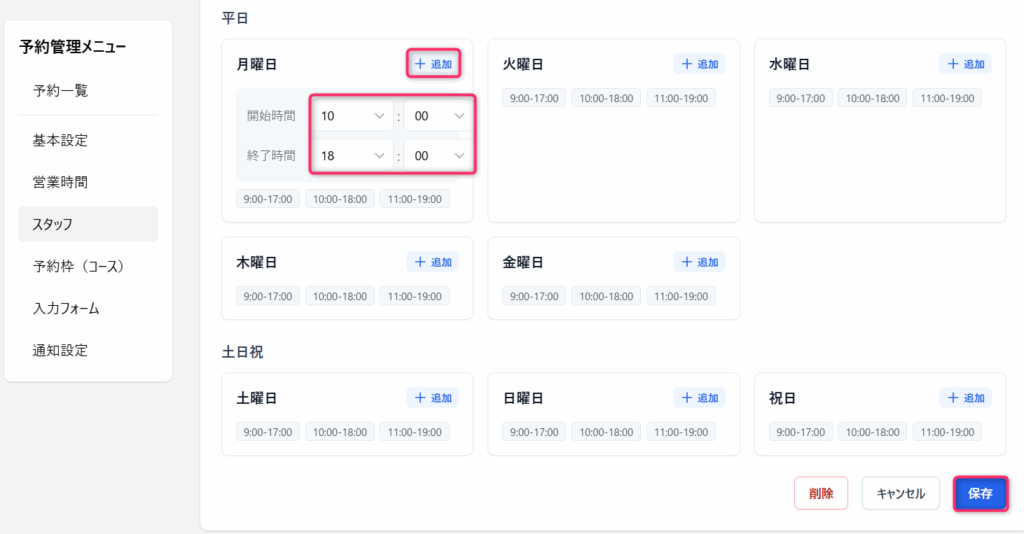Image resolution: width=1024 pixels, height=534 pixels.
Task: Click the plus 追加 icon for 火曜日
Action: (x=699, y=64)
